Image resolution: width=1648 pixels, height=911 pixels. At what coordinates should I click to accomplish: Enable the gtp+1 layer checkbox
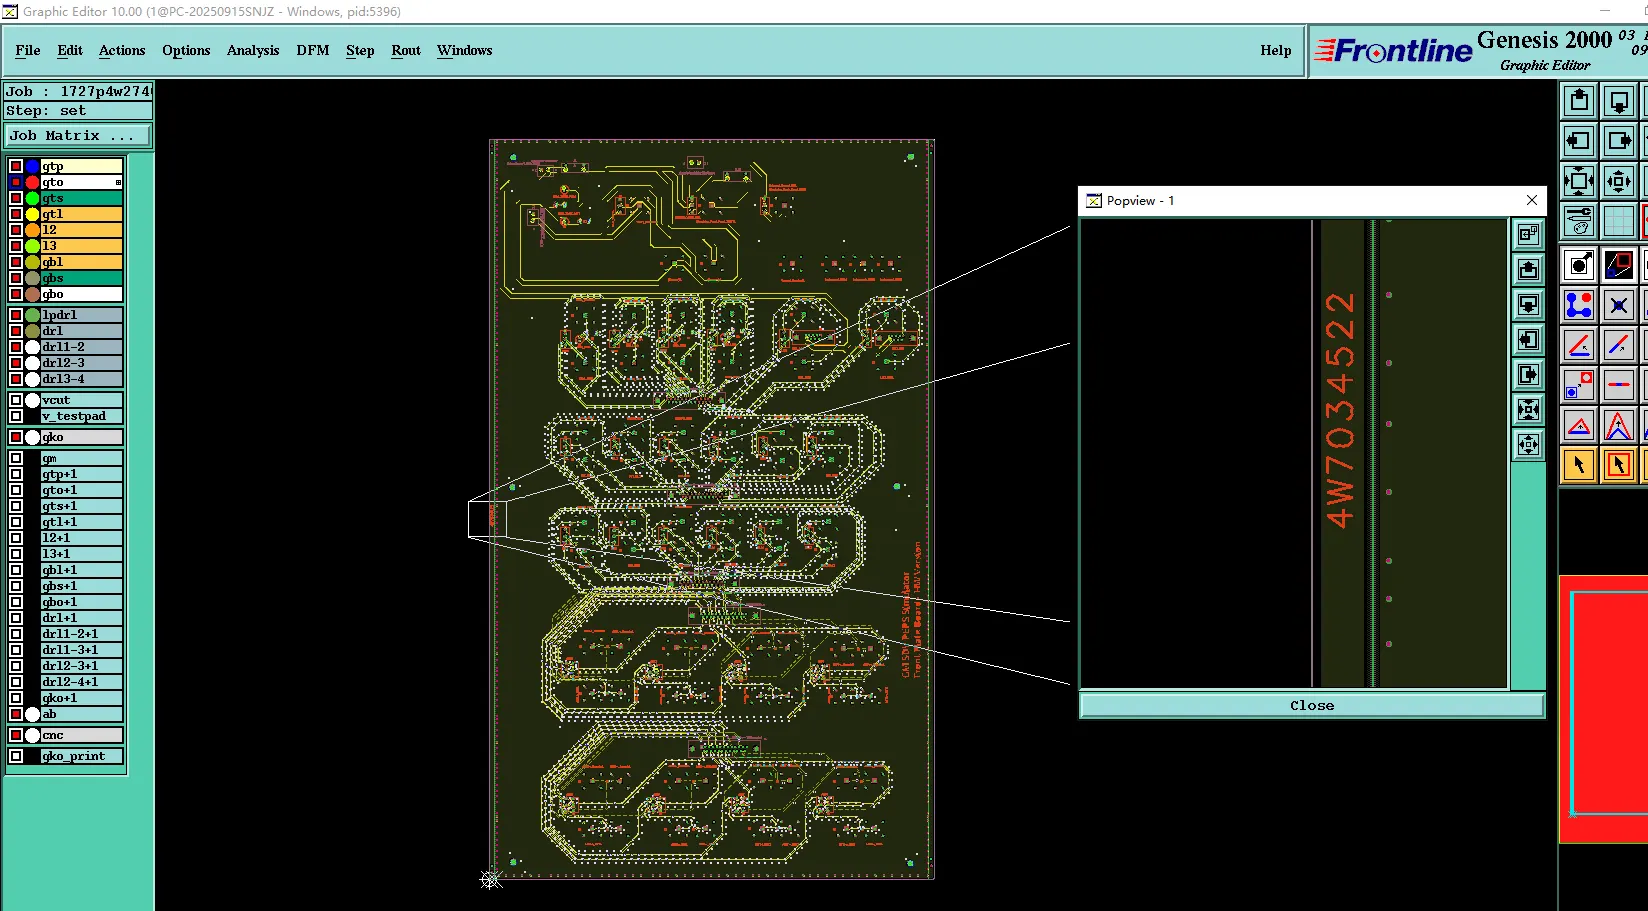click(x=16, y=474)
